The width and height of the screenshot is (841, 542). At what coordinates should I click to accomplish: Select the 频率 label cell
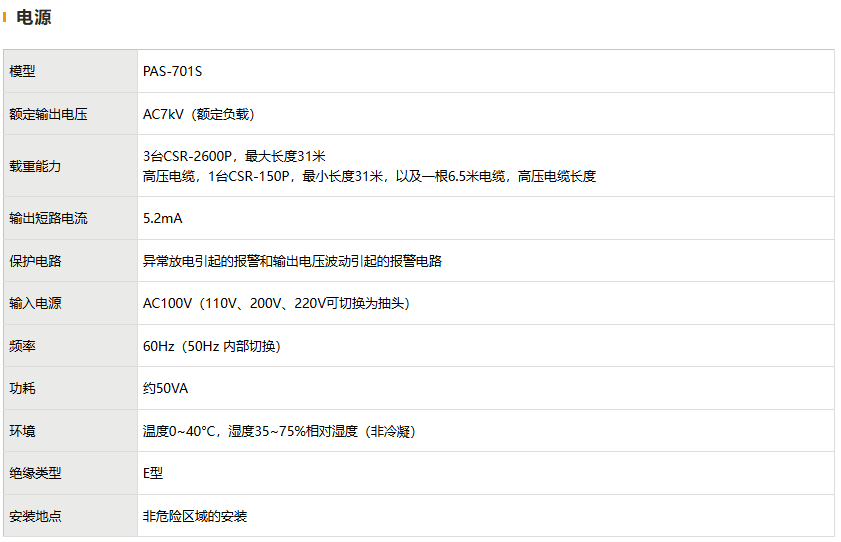point(71,346)
